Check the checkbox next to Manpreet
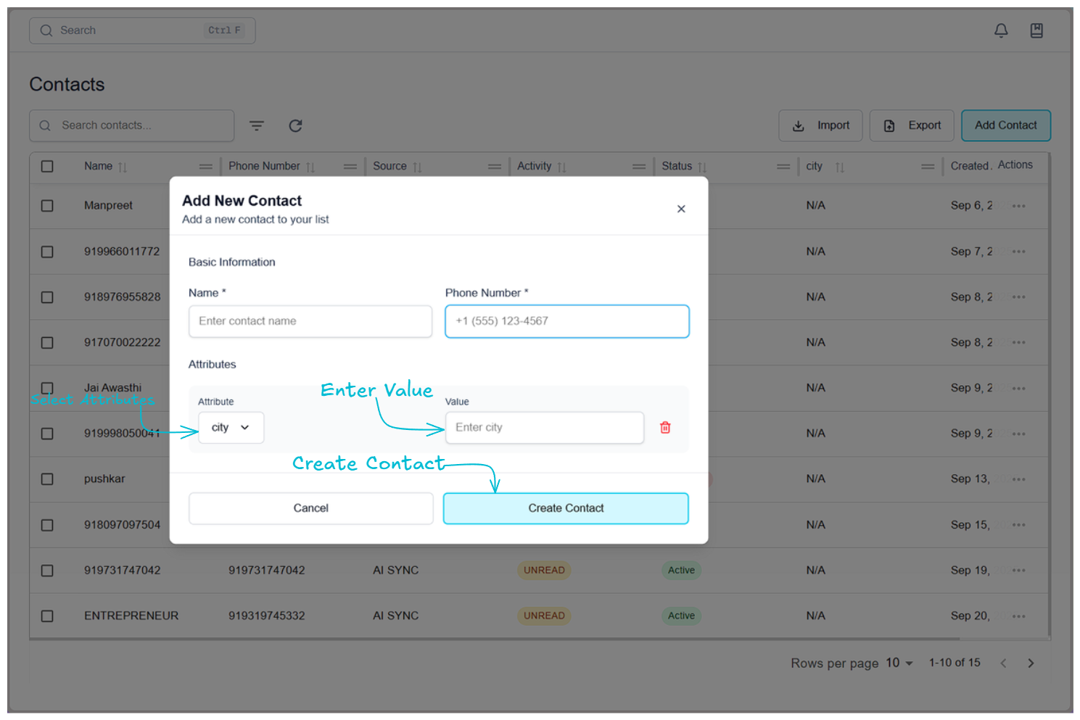The width and height of the screenshot is (1080, 720). (x=47, y=205)
